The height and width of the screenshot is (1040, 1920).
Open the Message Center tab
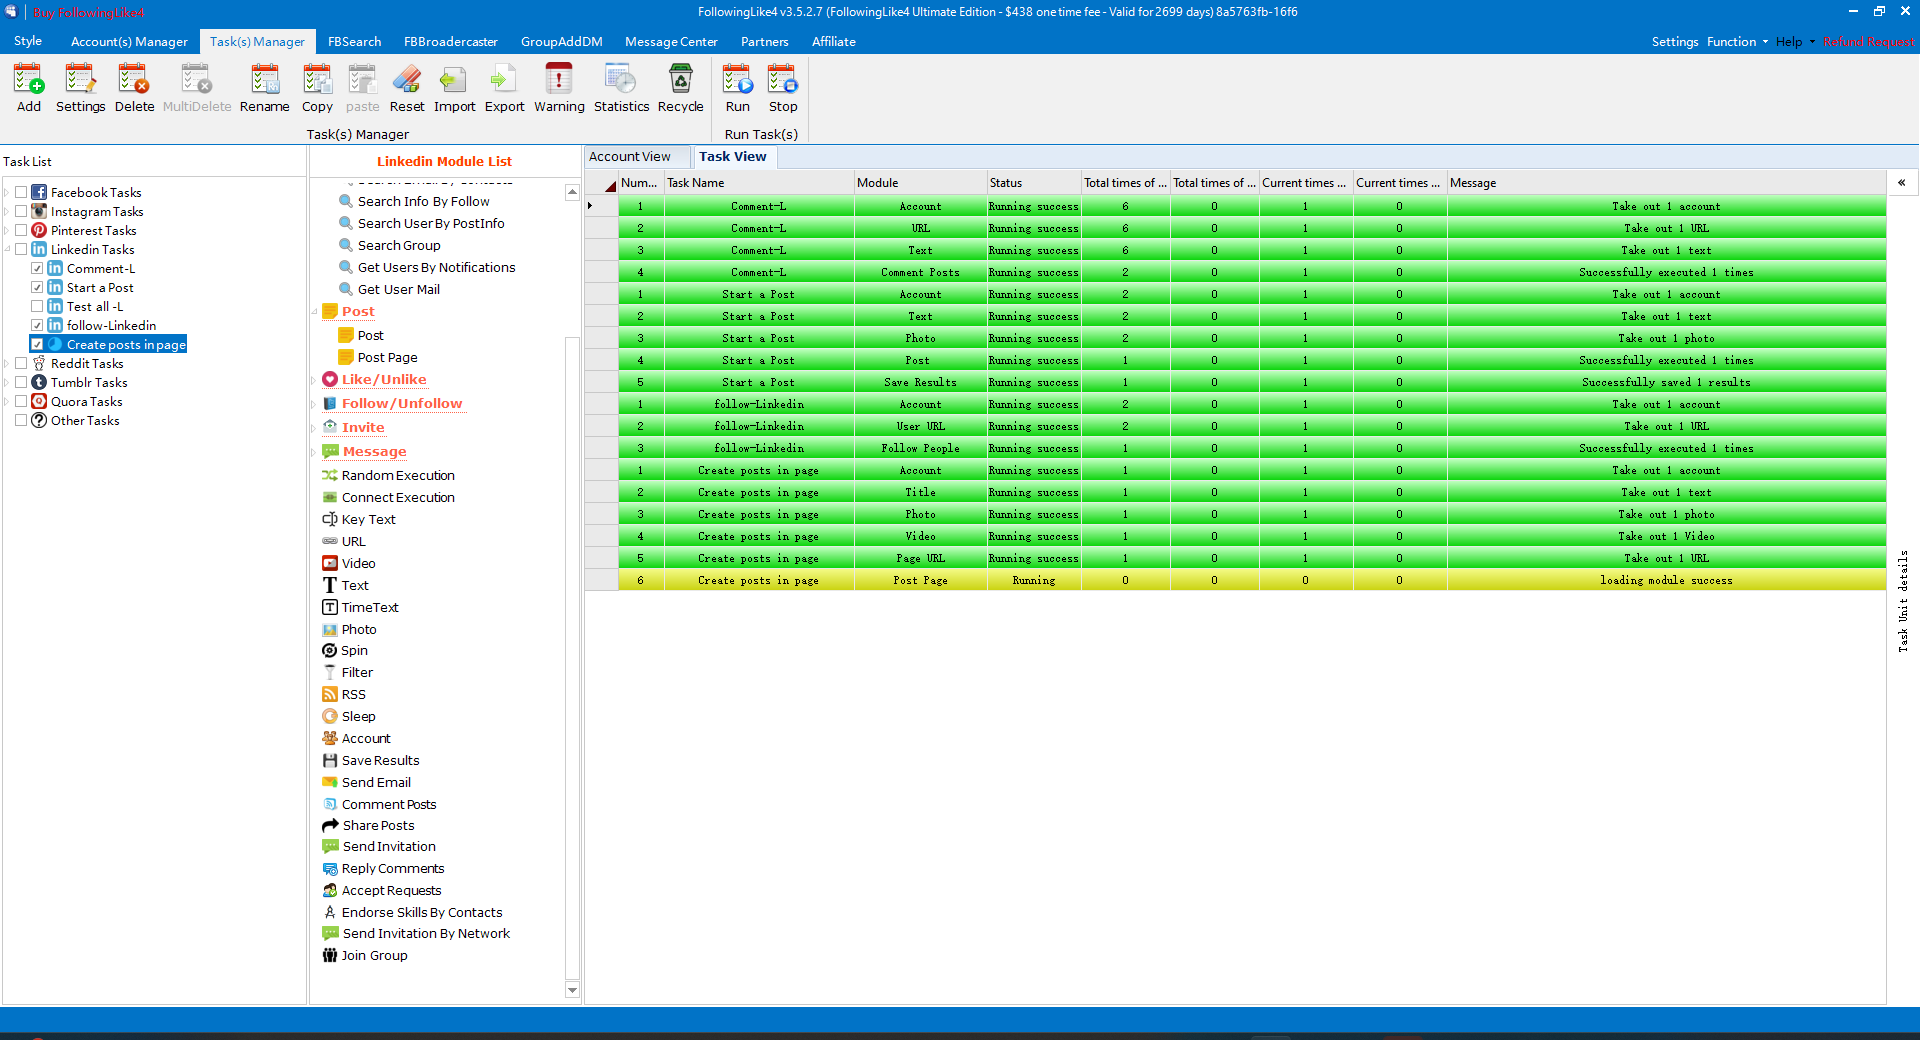click(x=671, y=41)
